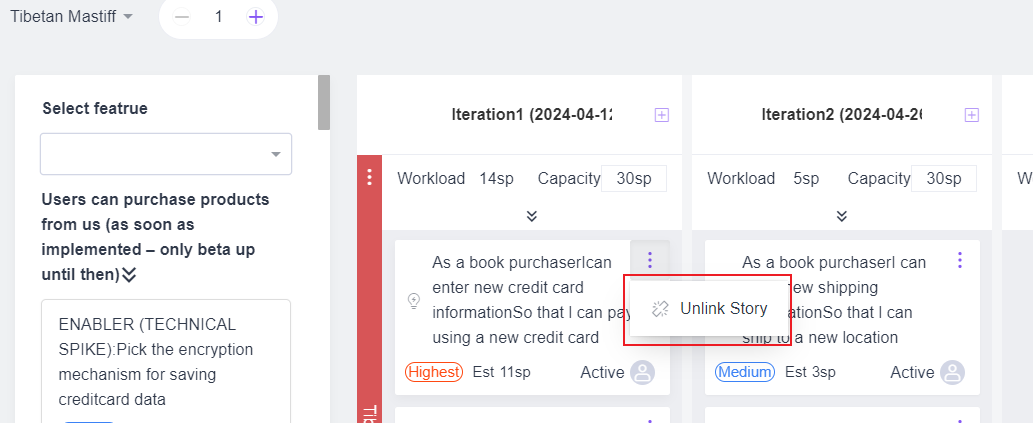Image resolution: width=1033 pixels, height=423 pixels.
Task: Open the Select feature combo box
Action: [166, 154]
